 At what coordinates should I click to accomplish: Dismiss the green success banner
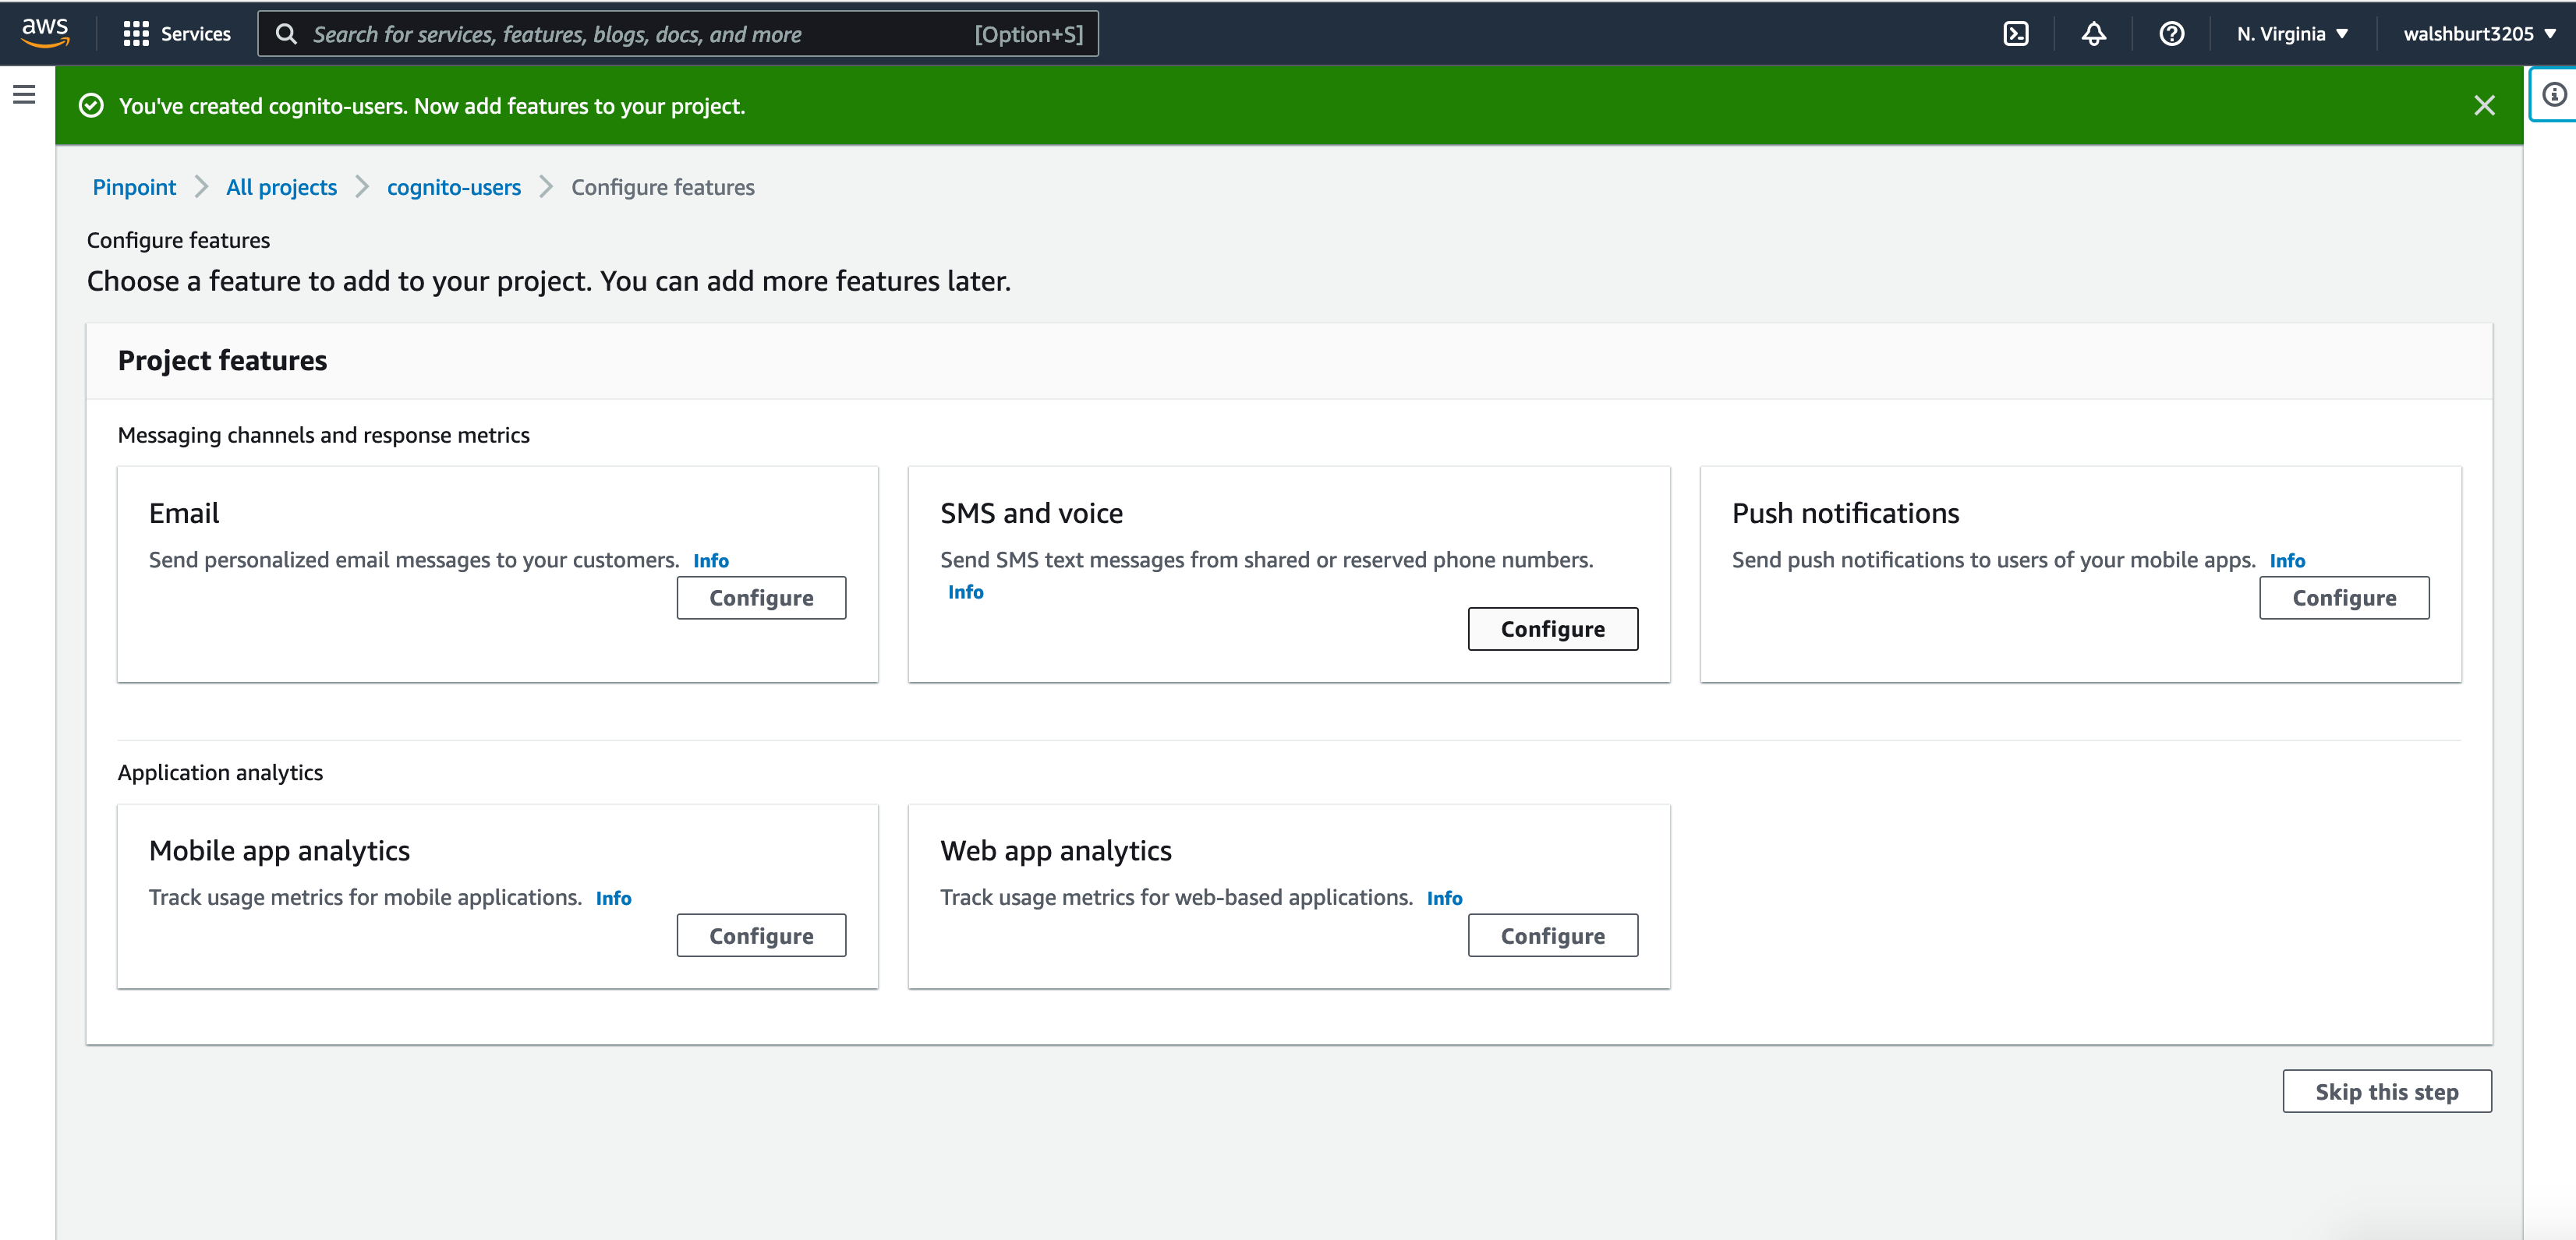click(2484, 105)
